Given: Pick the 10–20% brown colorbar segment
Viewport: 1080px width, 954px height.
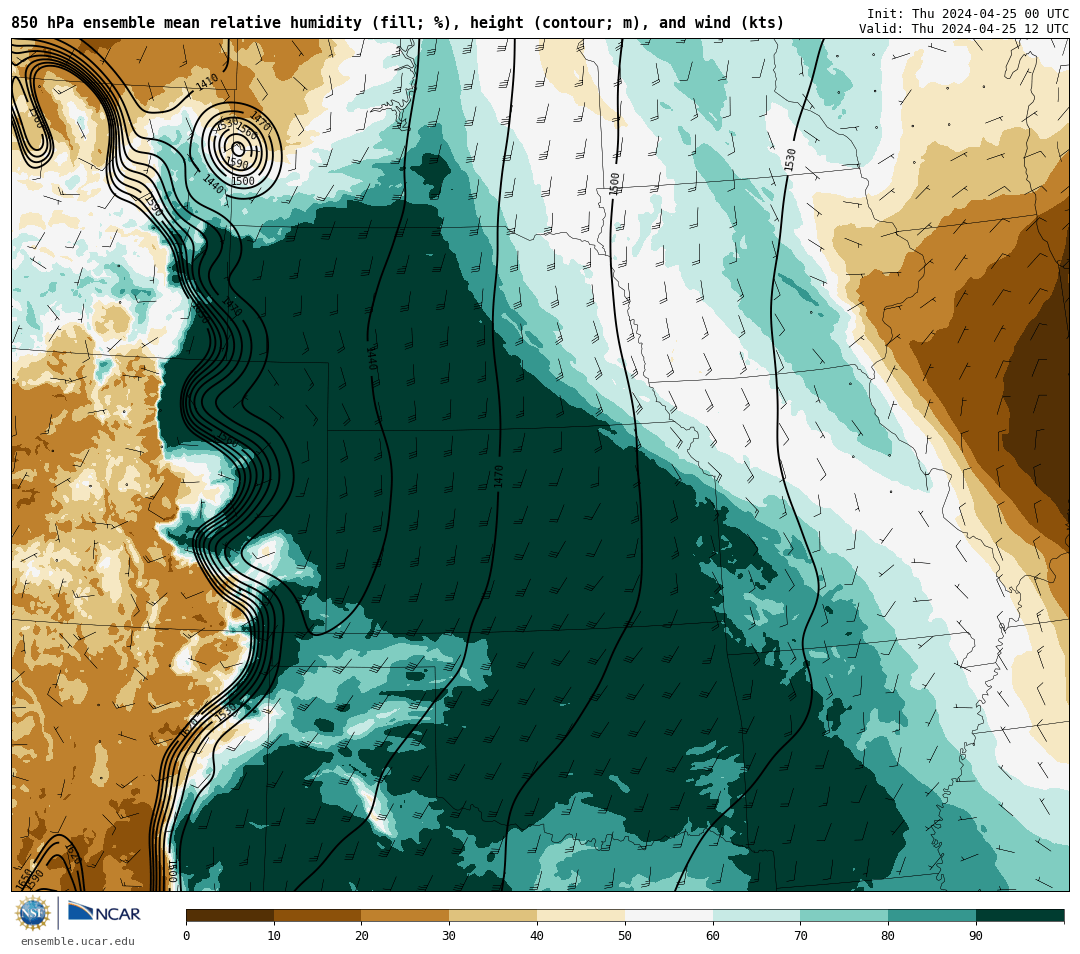Looking at the screenshot, I should [x=318, y=916].
